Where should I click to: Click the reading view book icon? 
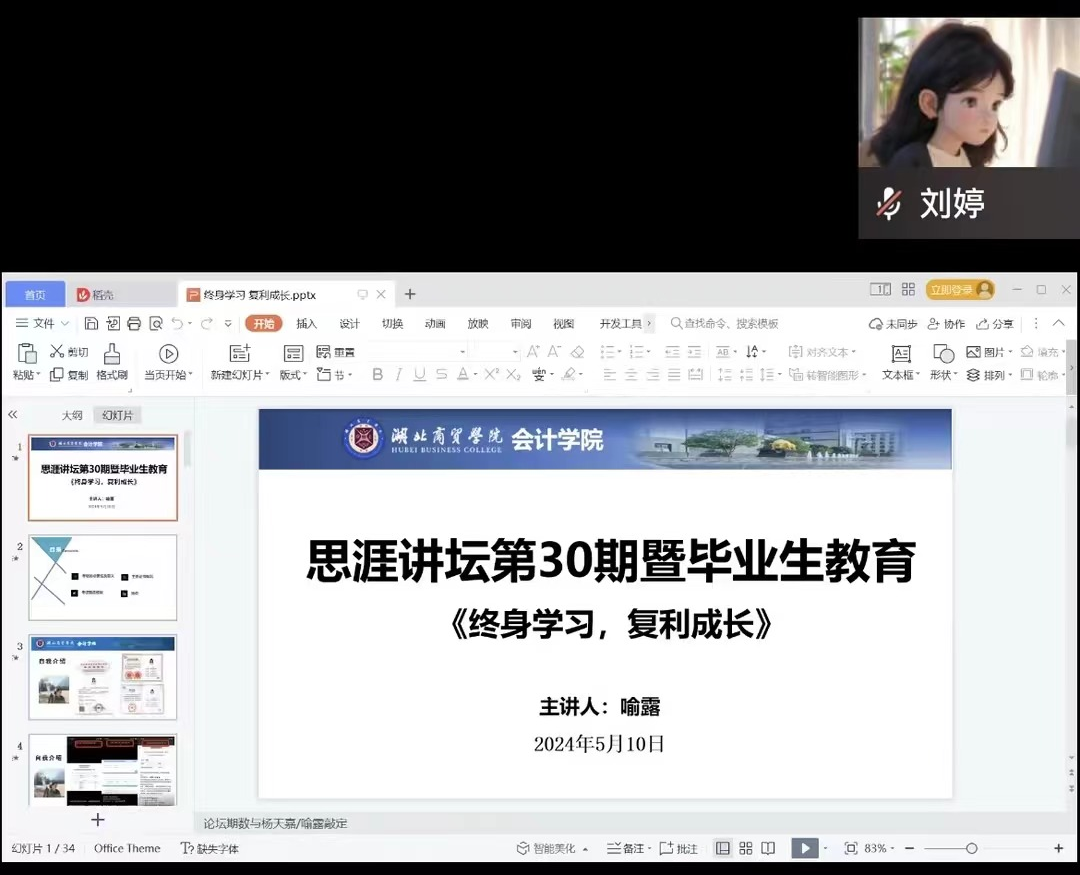768,848
